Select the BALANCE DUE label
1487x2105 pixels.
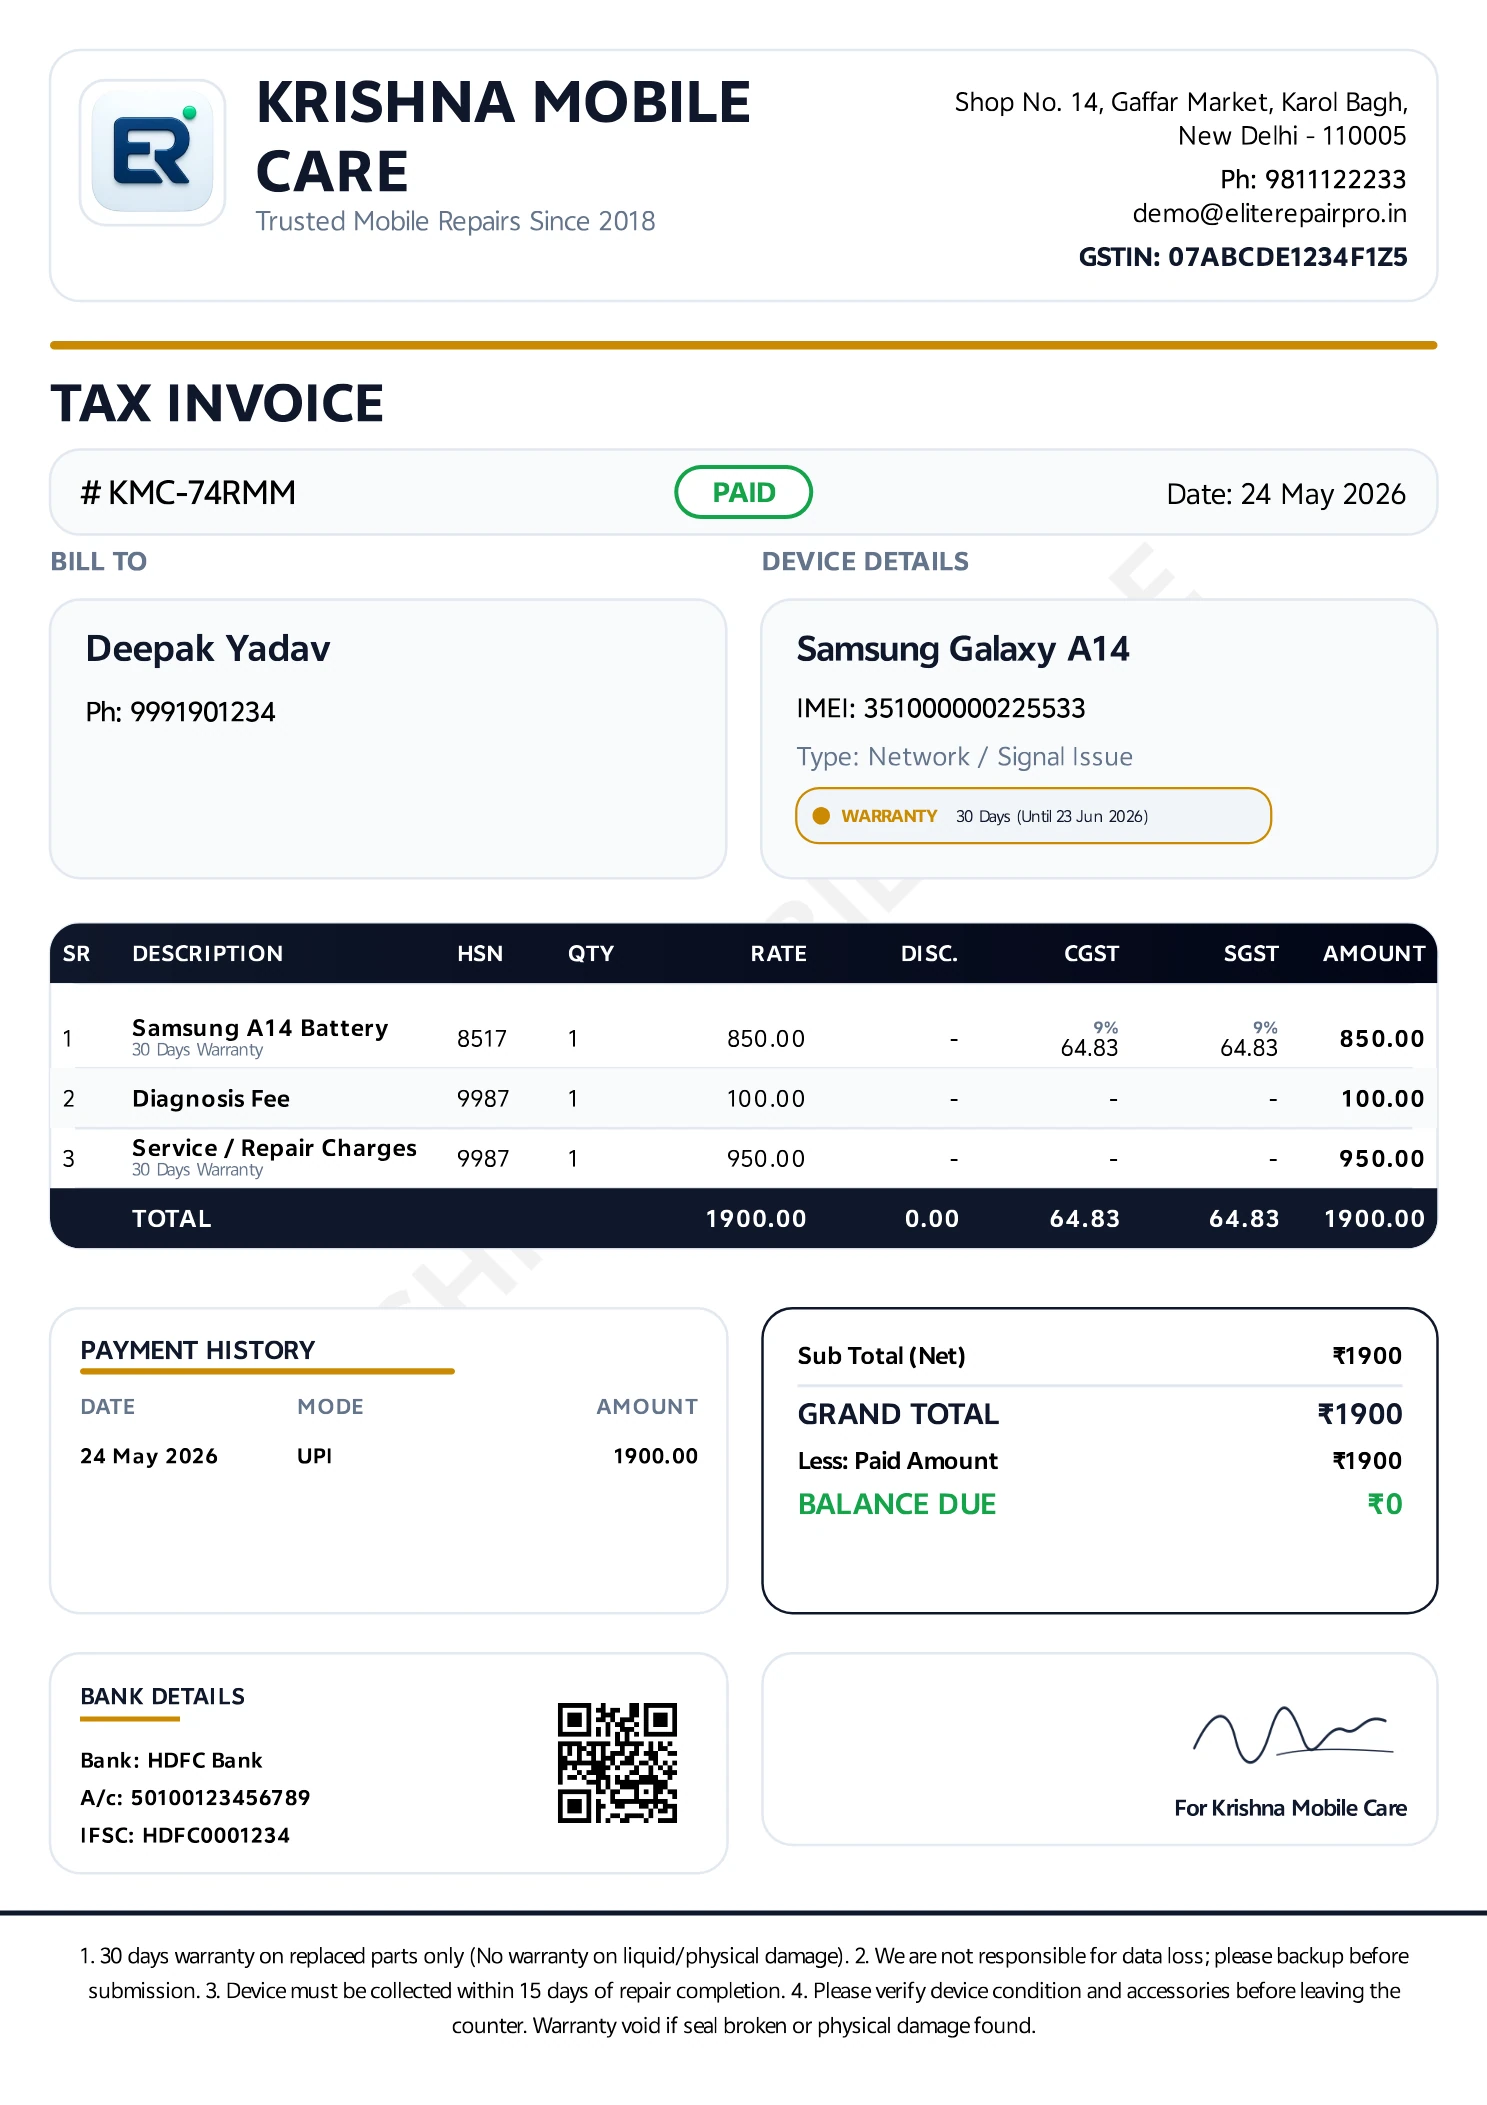[x=897, y=1505]
